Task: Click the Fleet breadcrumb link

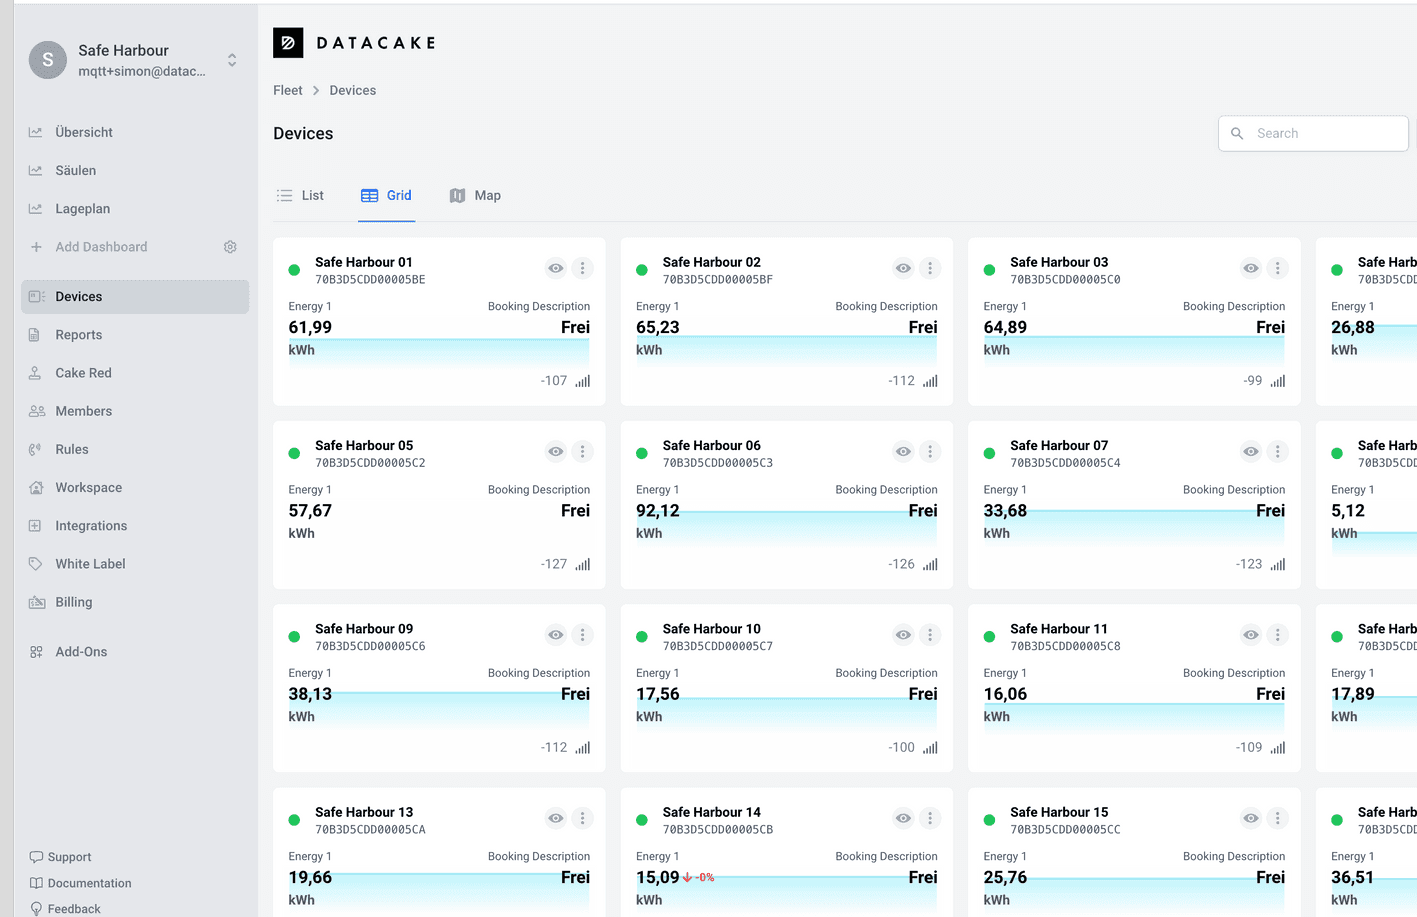Action: tap(288, 90)
